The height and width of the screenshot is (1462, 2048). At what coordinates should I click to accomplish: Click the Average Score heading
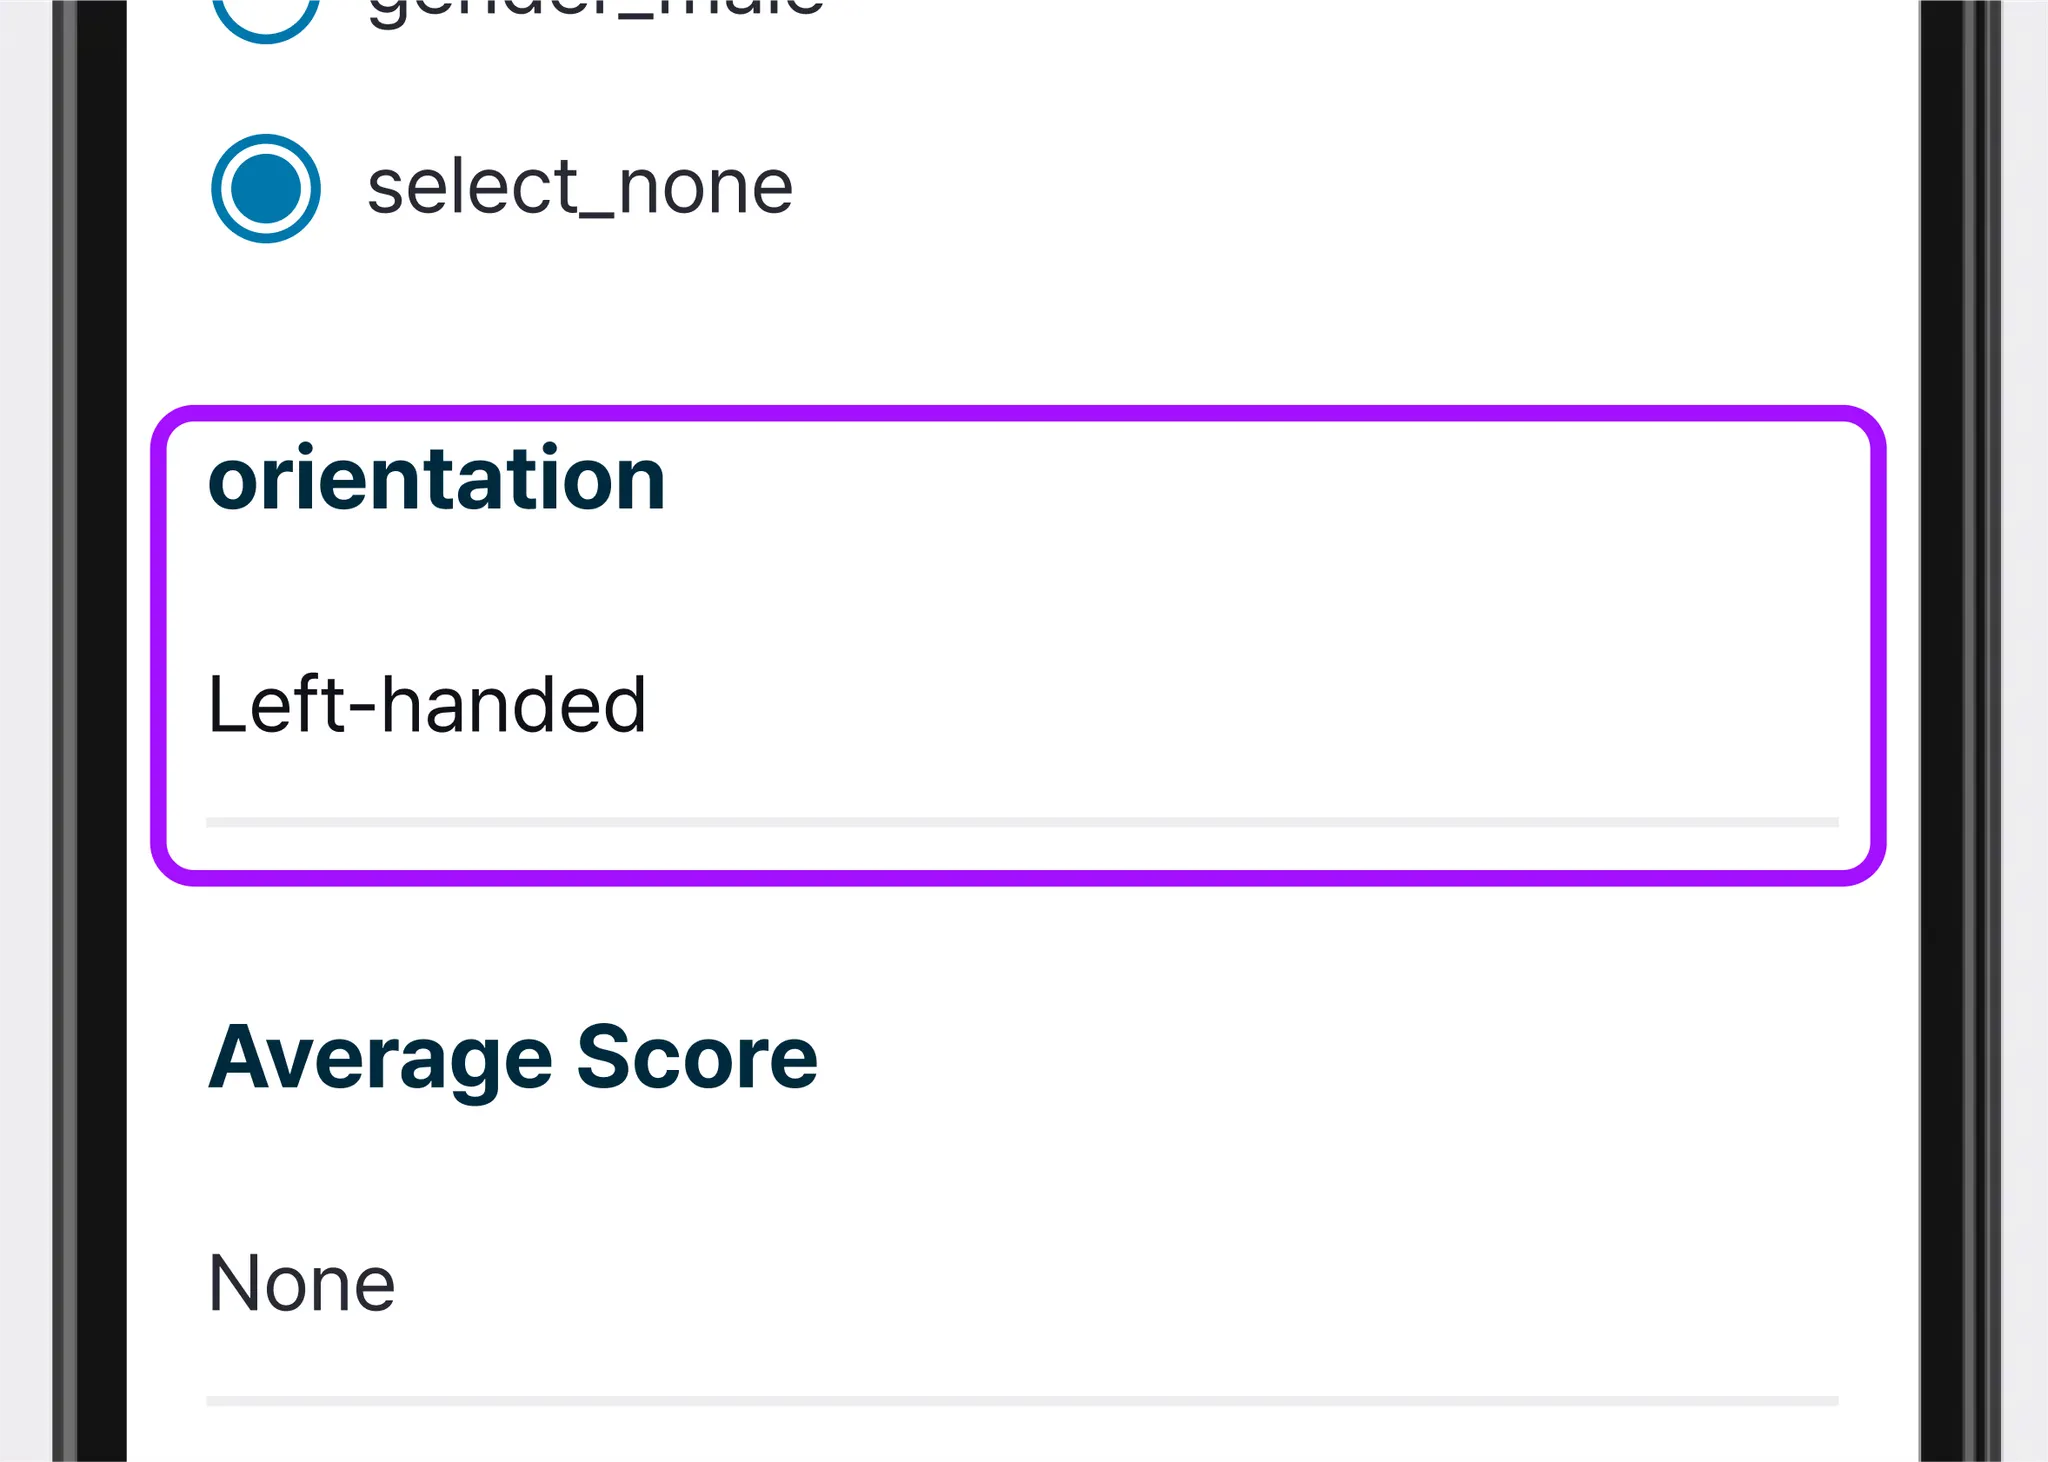[x=513, y=1057]
